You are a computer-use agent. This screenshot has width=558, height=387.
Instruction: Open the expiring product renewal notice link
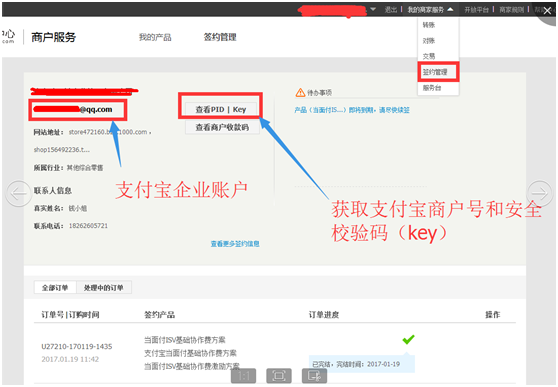pos(352,110)
